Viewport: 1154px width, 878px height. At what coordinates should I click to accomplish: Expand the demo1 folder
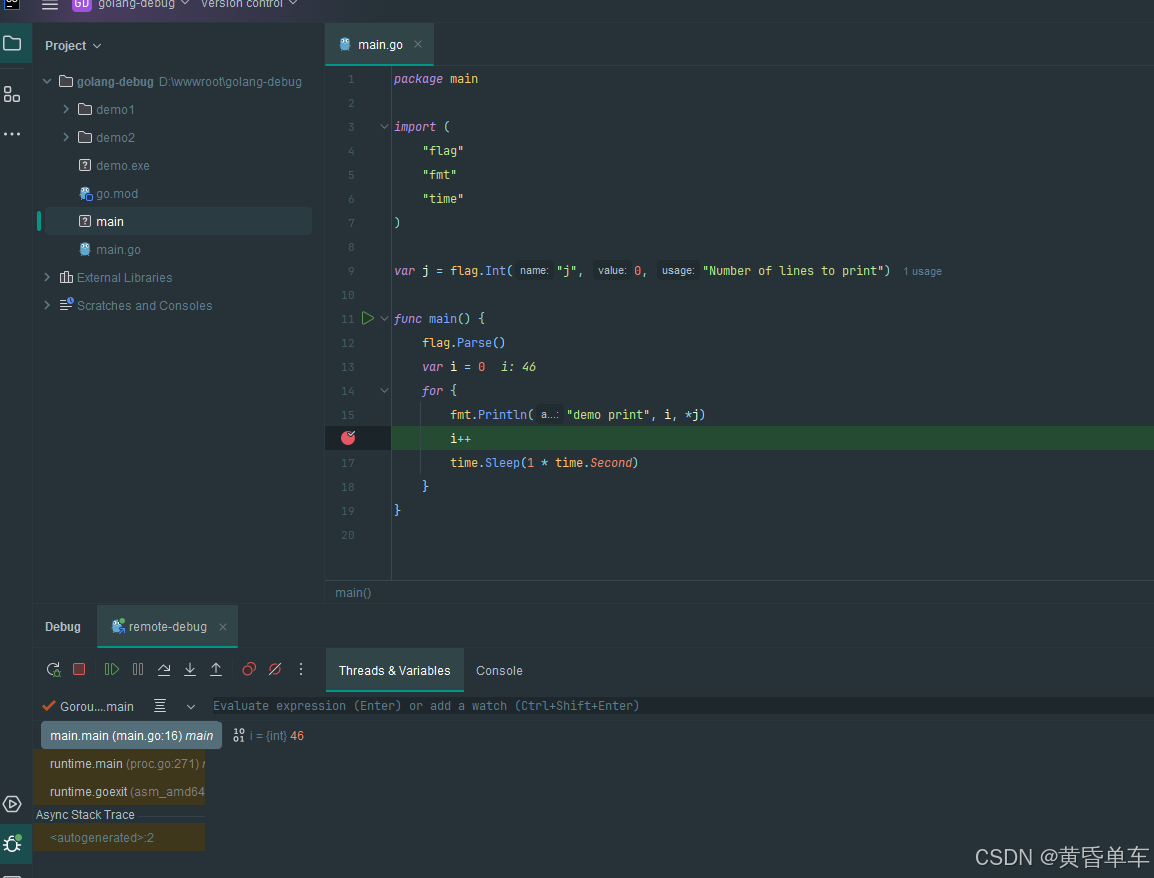[66, 110]
